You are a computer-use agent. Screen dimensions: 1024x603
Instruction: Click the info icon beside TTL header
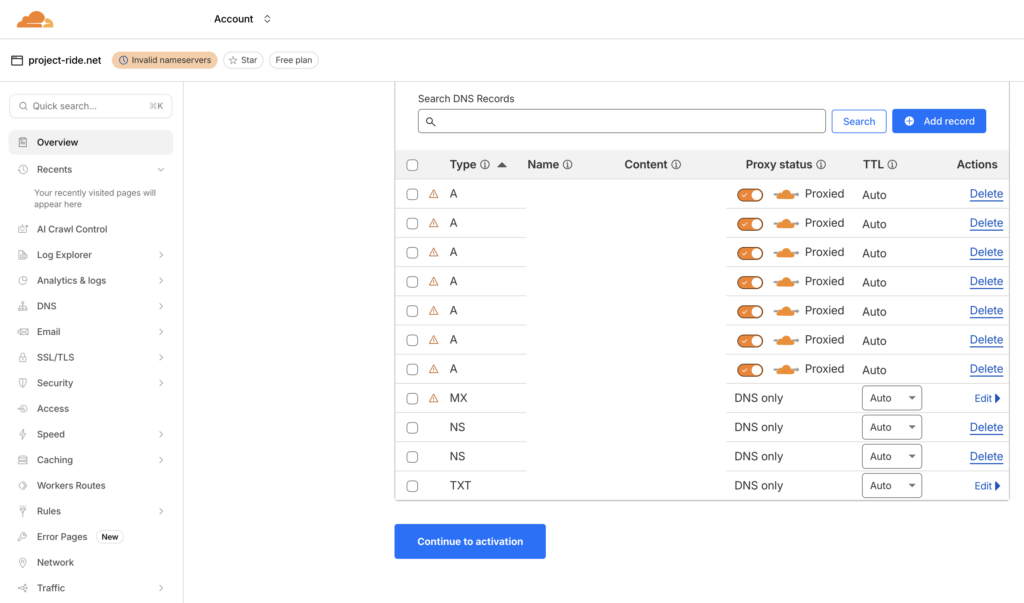click(x=892, y=165)
